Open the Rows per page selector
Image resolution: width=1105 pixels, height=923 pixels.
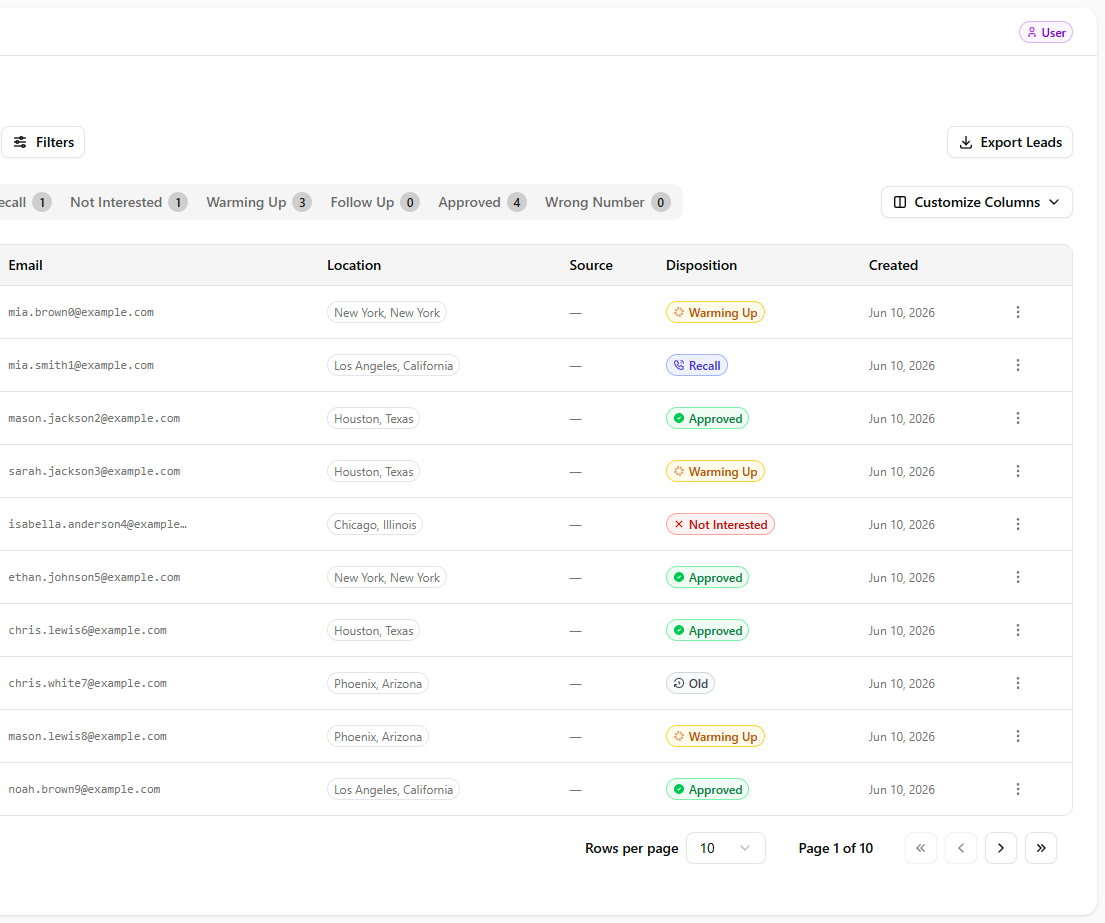click(725, 848)
